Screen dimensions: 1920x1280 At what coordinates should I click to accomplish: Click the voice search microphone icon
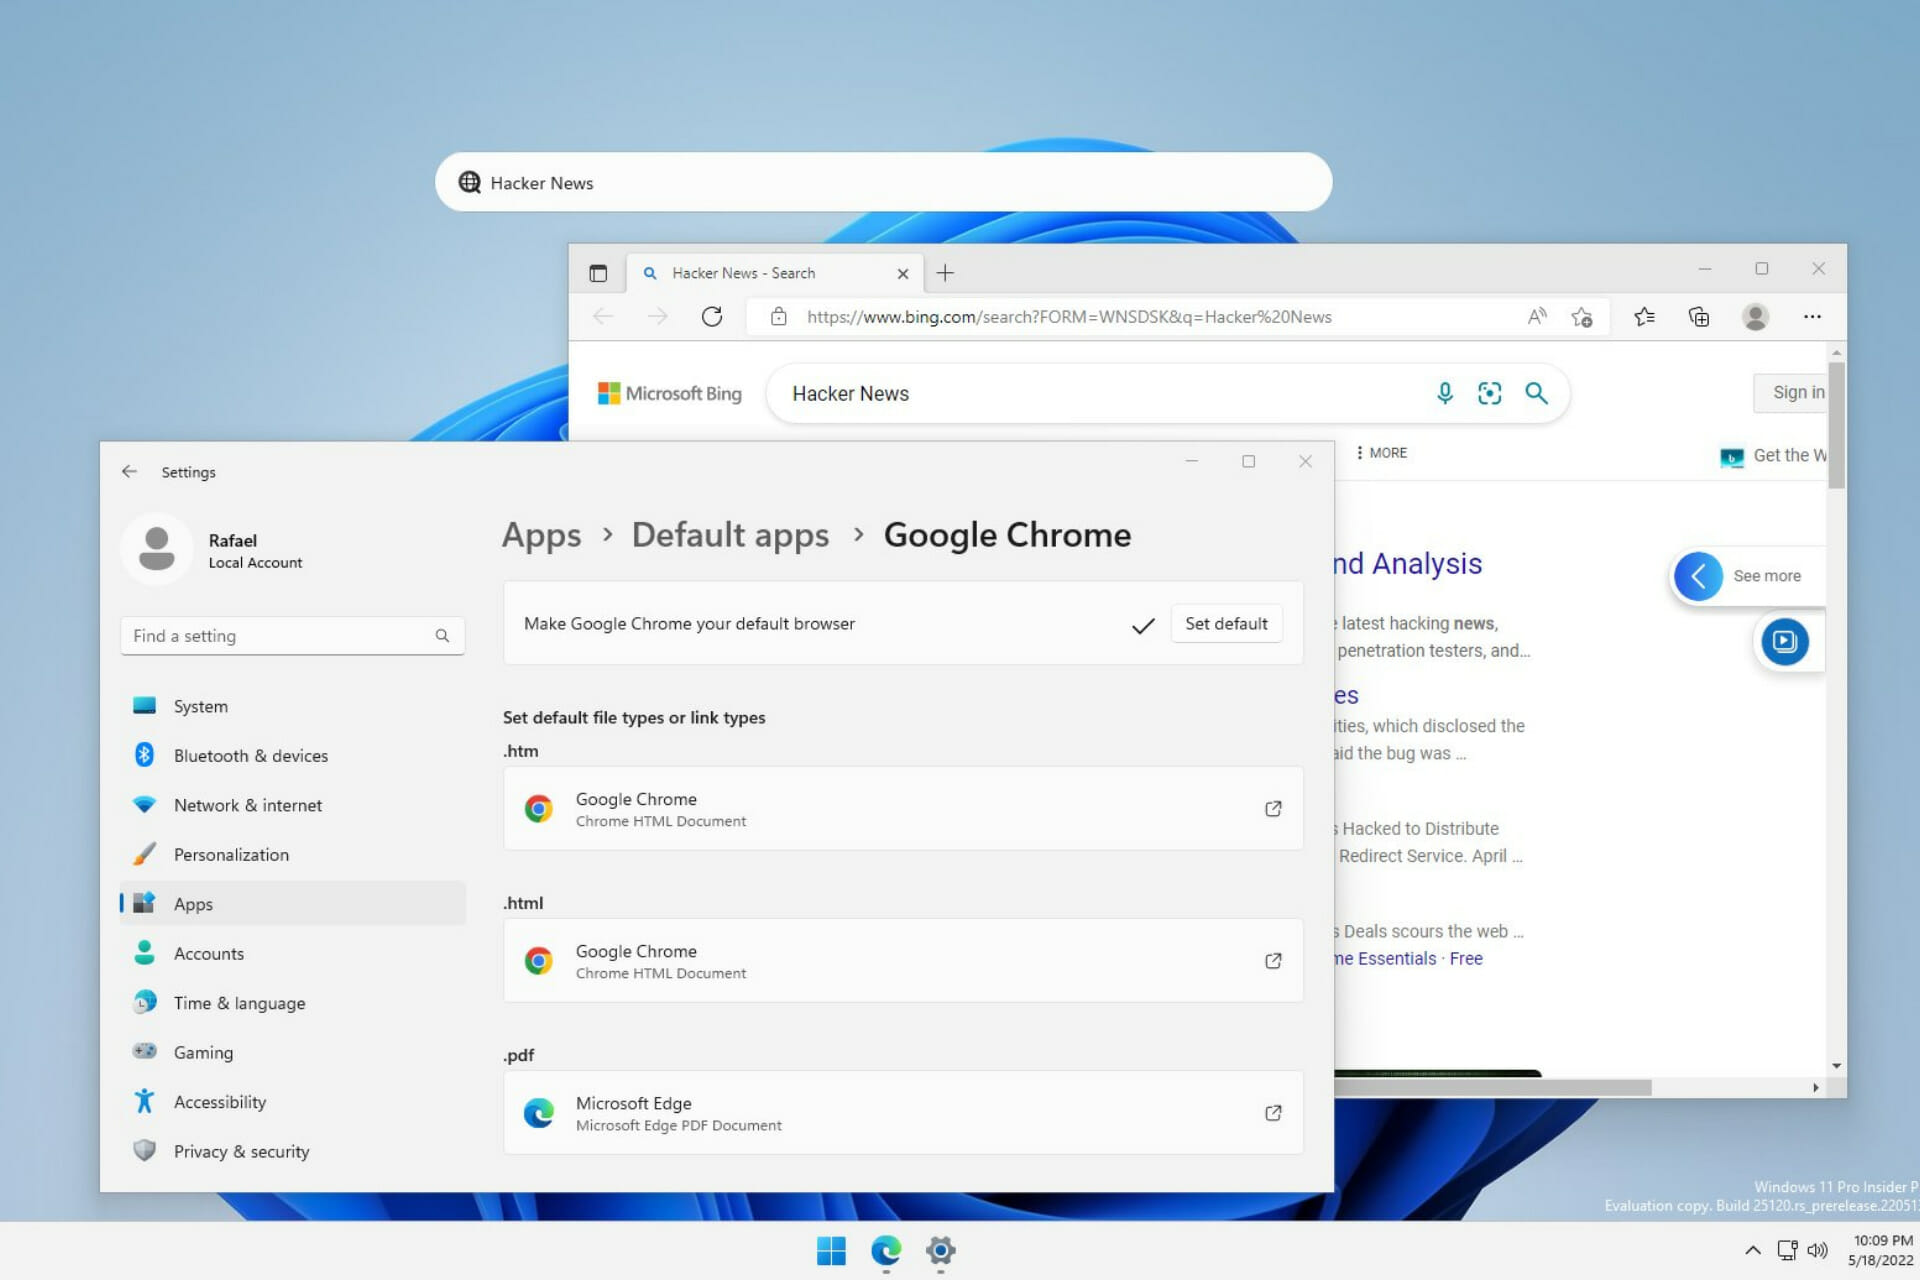pyautogui.click(x=1444, y=393)
